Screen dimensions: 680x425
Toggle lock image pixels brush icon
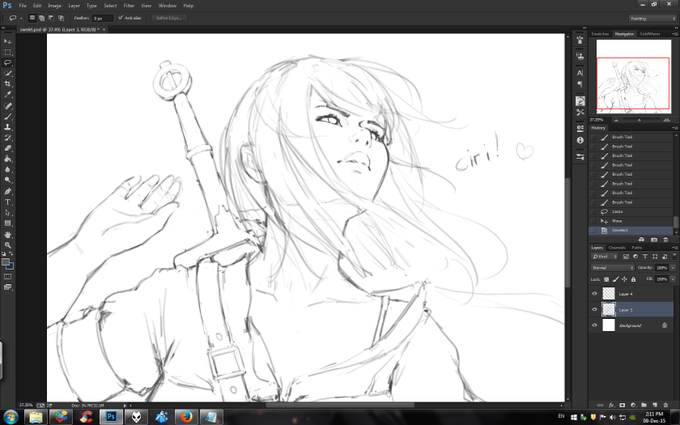615,279
